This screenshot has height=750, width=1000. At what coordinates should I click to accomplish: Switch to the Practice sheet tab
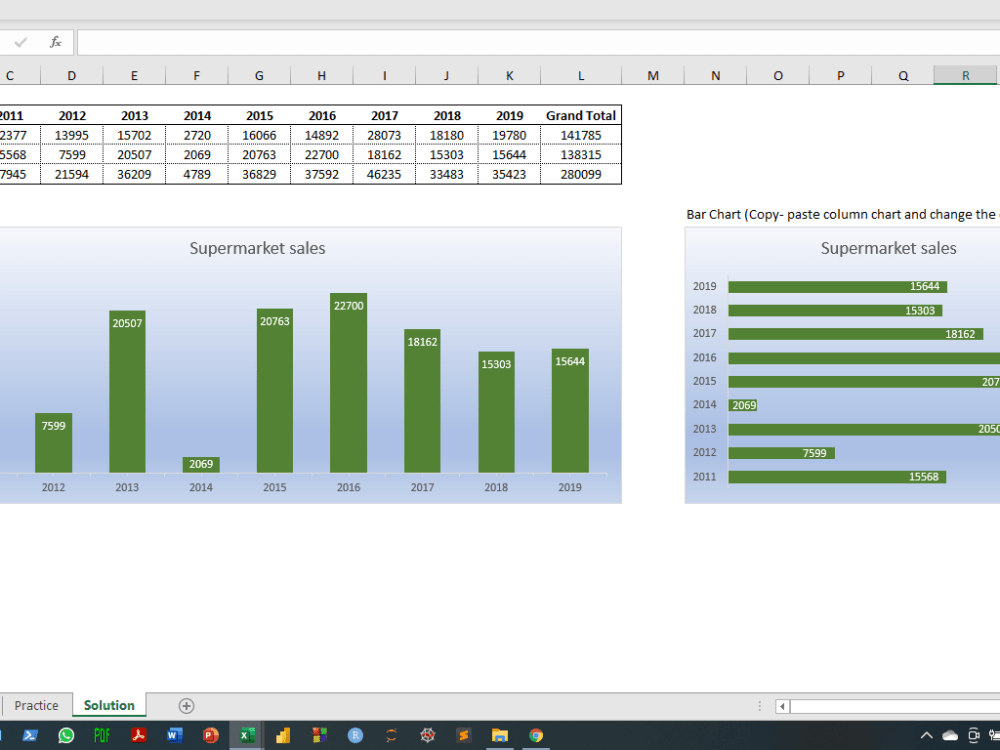[x=37, y=705]
